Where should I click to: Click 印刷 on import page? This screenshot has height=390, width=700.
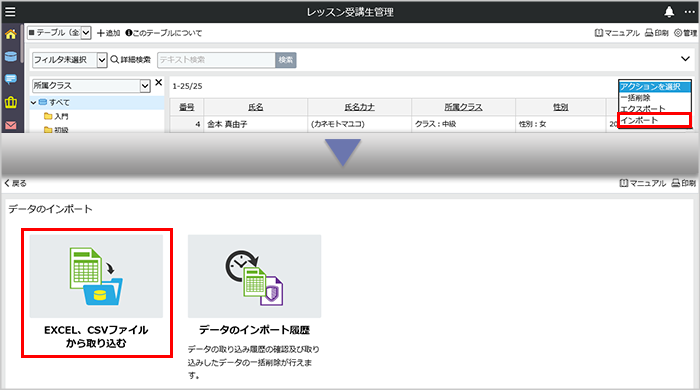(684, 183)
